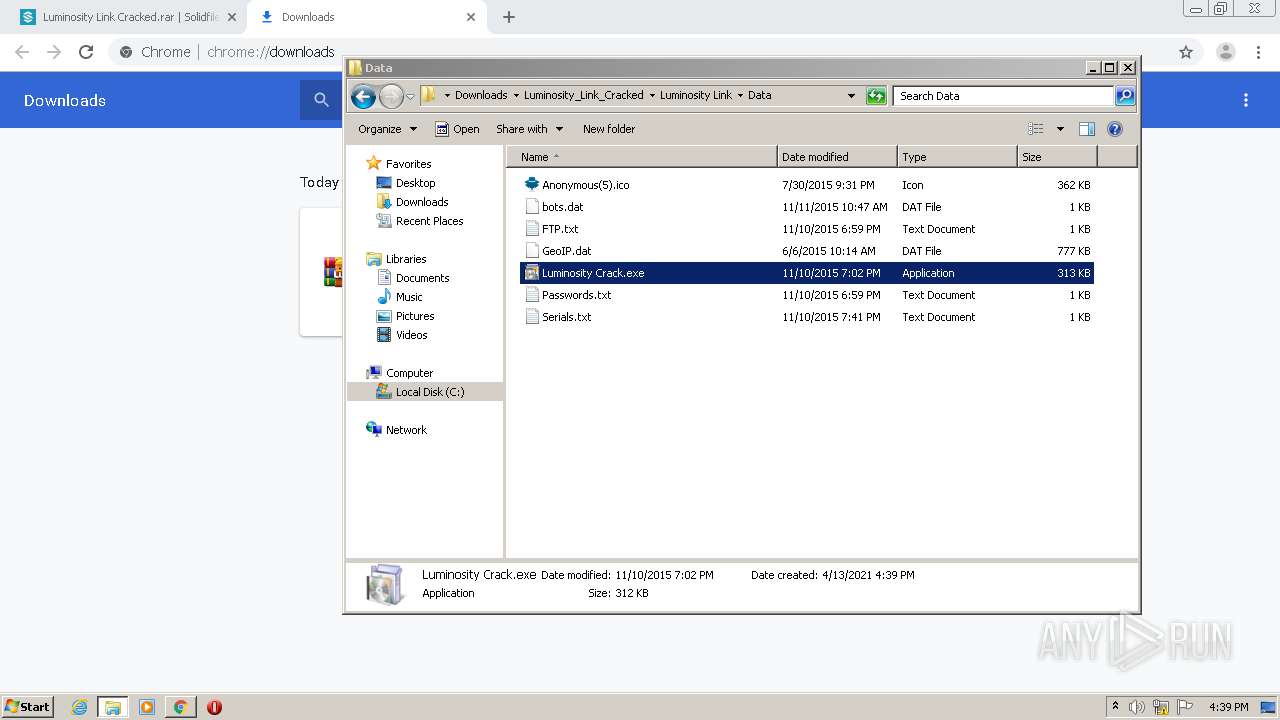The width and height of the screenshot is (1280, 720).
Task: Select GeoIP.dat file
Action: pos(807,251)
